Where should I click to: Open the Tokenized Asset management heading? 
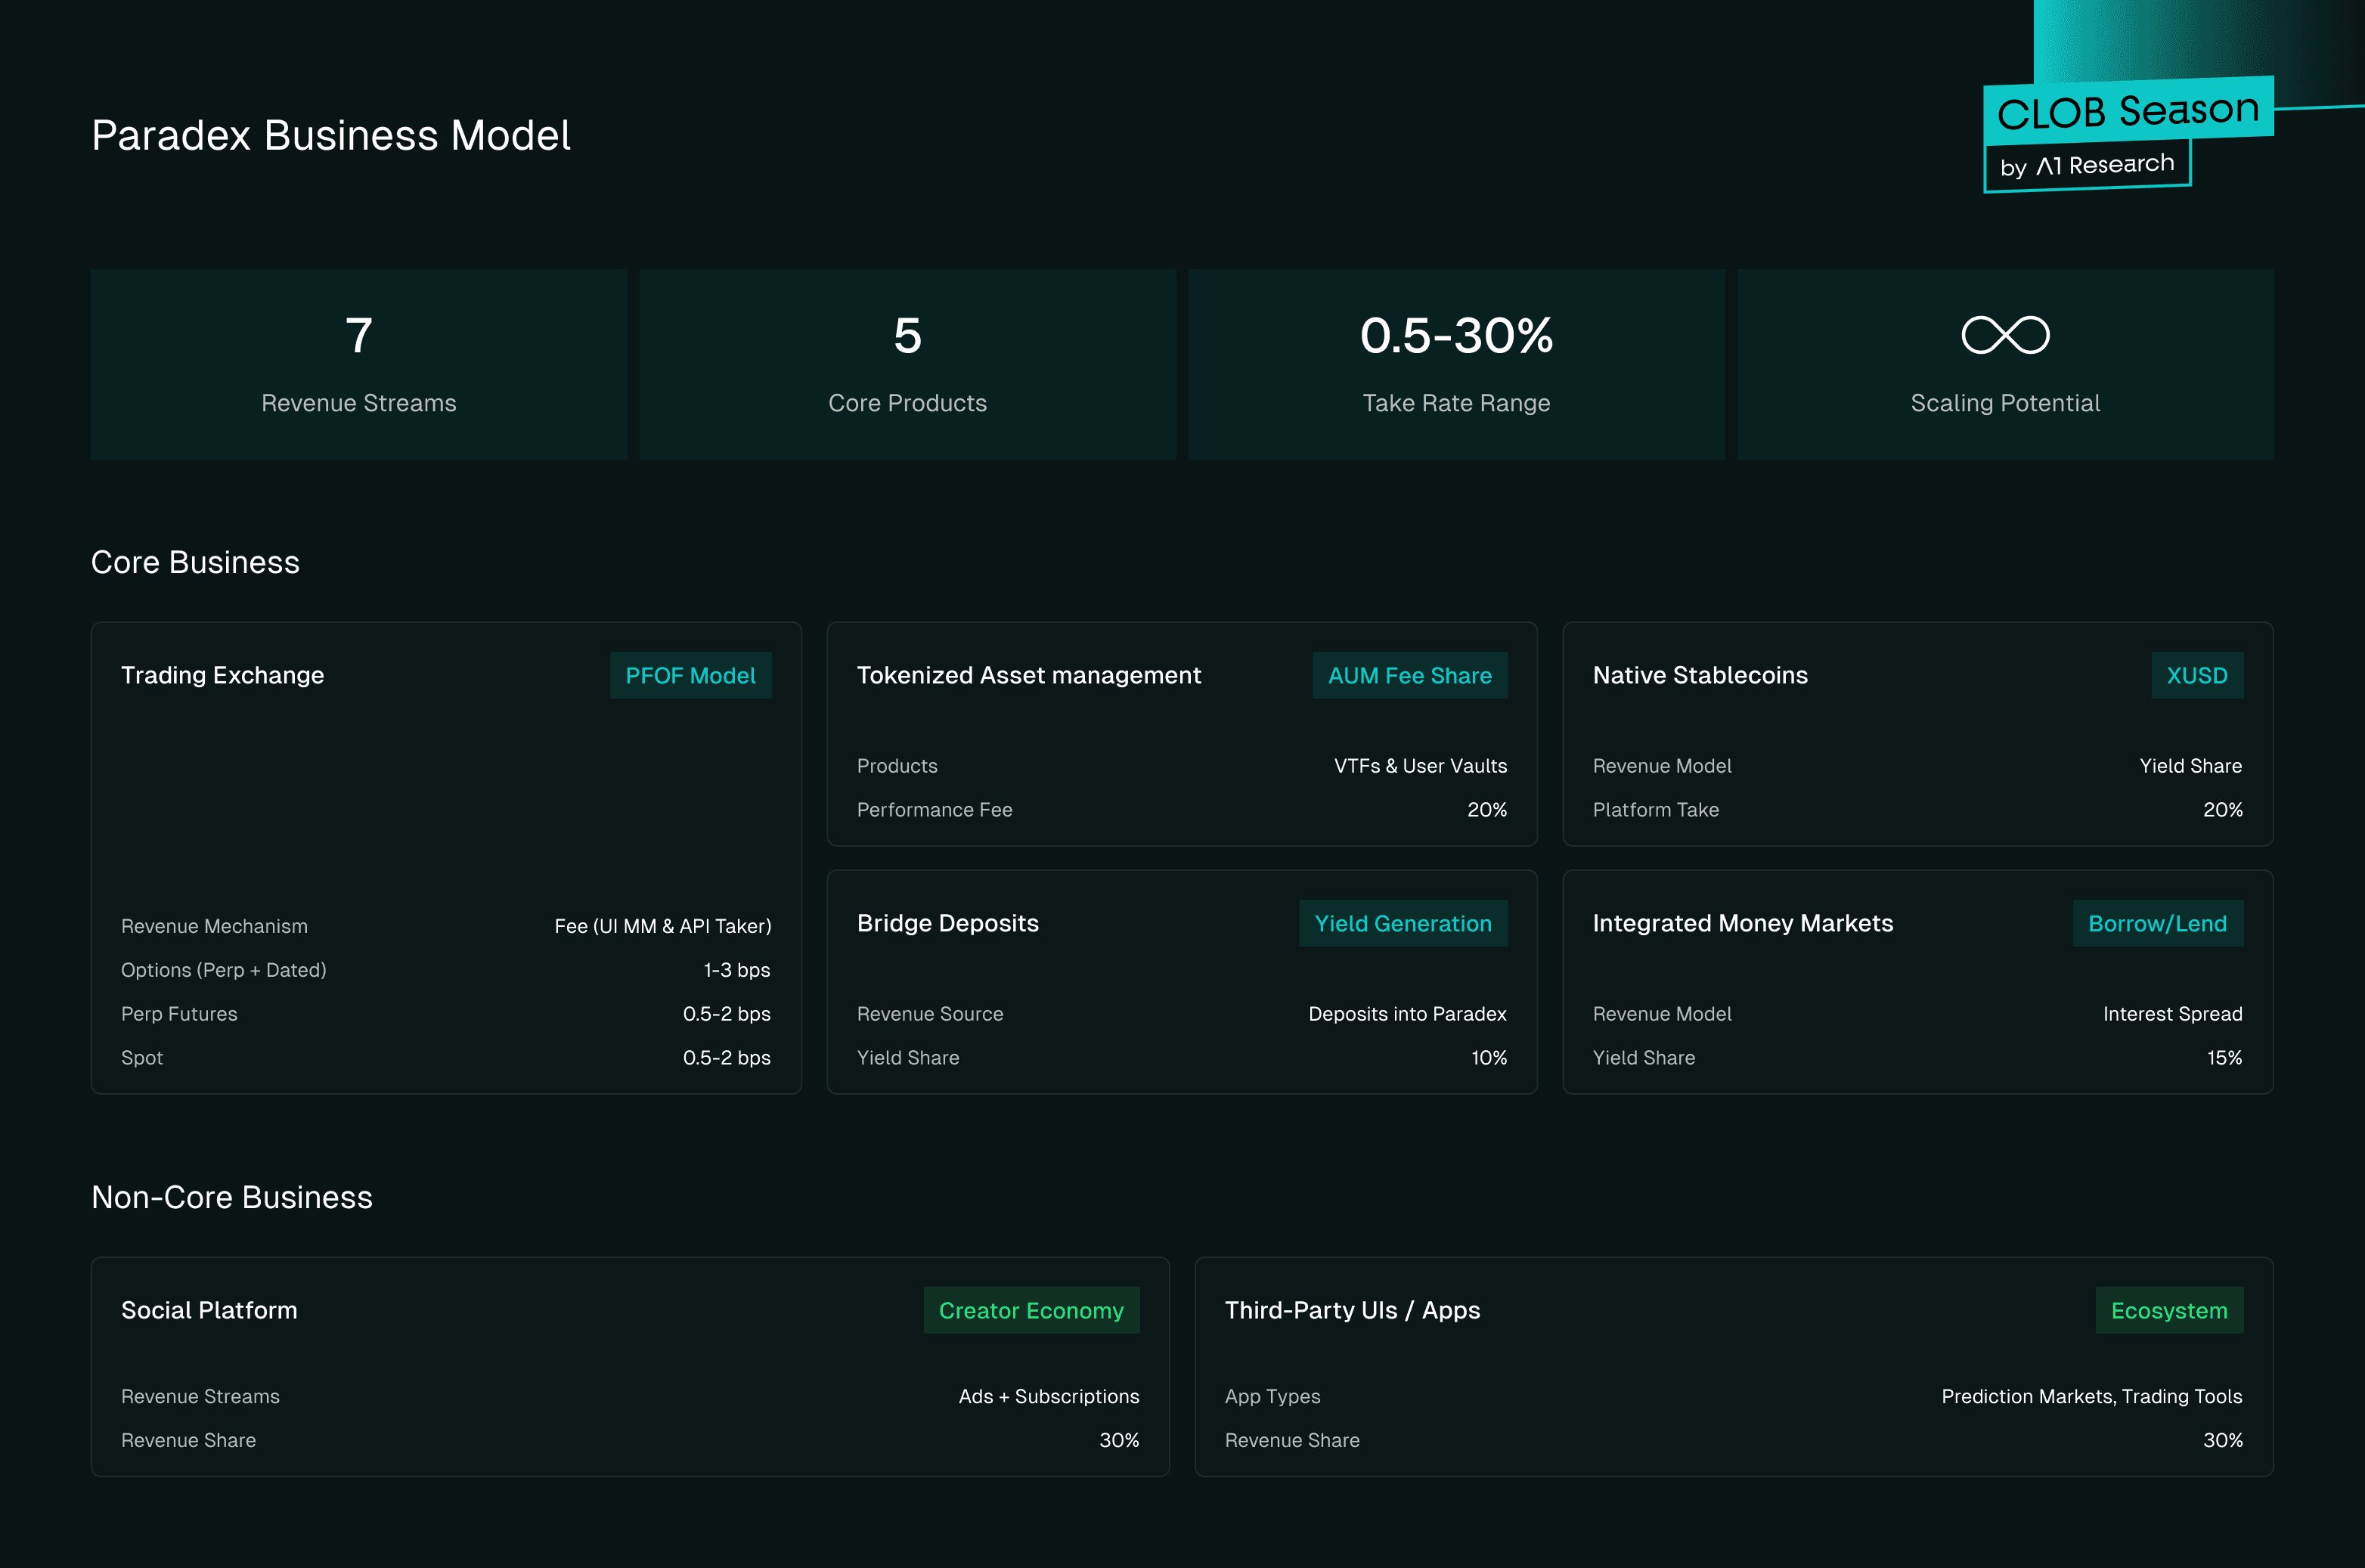tap(1028, 676)
